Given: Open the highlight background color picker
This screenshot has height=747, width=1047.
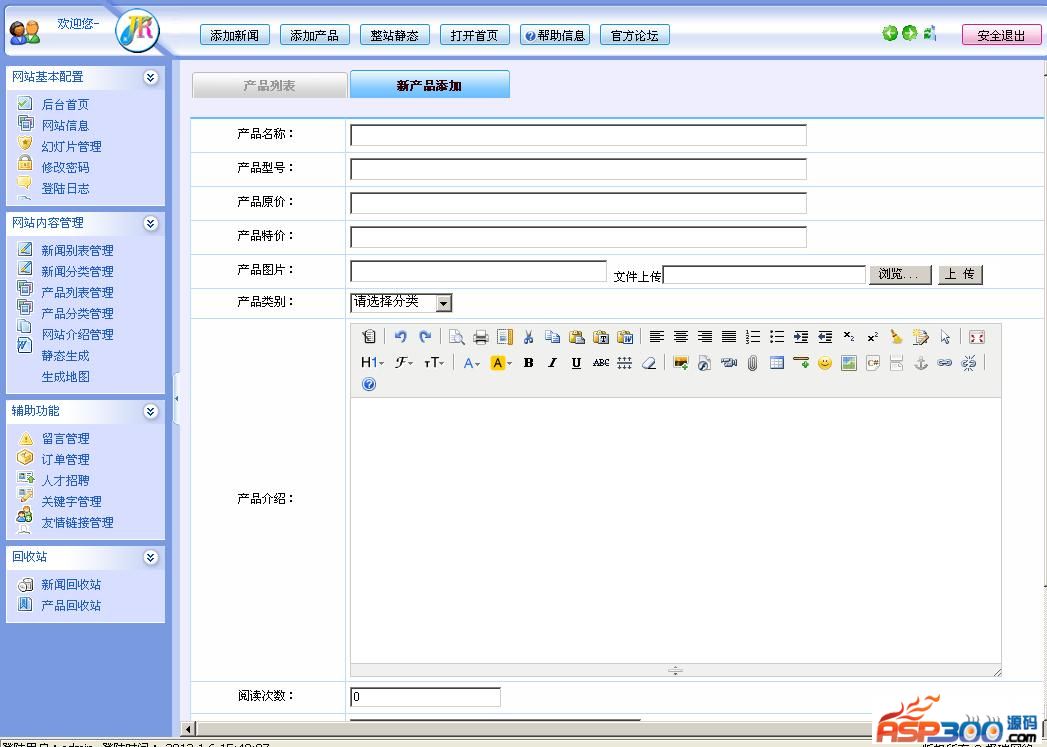Looking at the screenshot, I should 501,363.
